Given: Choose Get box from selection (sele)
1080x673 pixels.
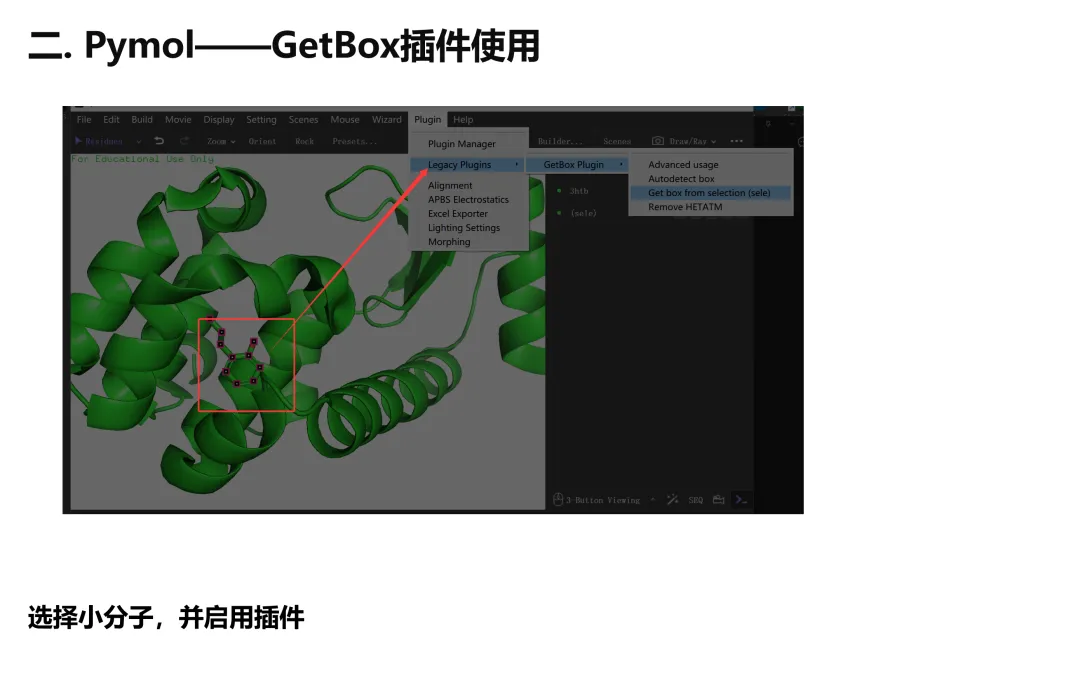Looking at the screenshot, I should click(x=710, y=193).
